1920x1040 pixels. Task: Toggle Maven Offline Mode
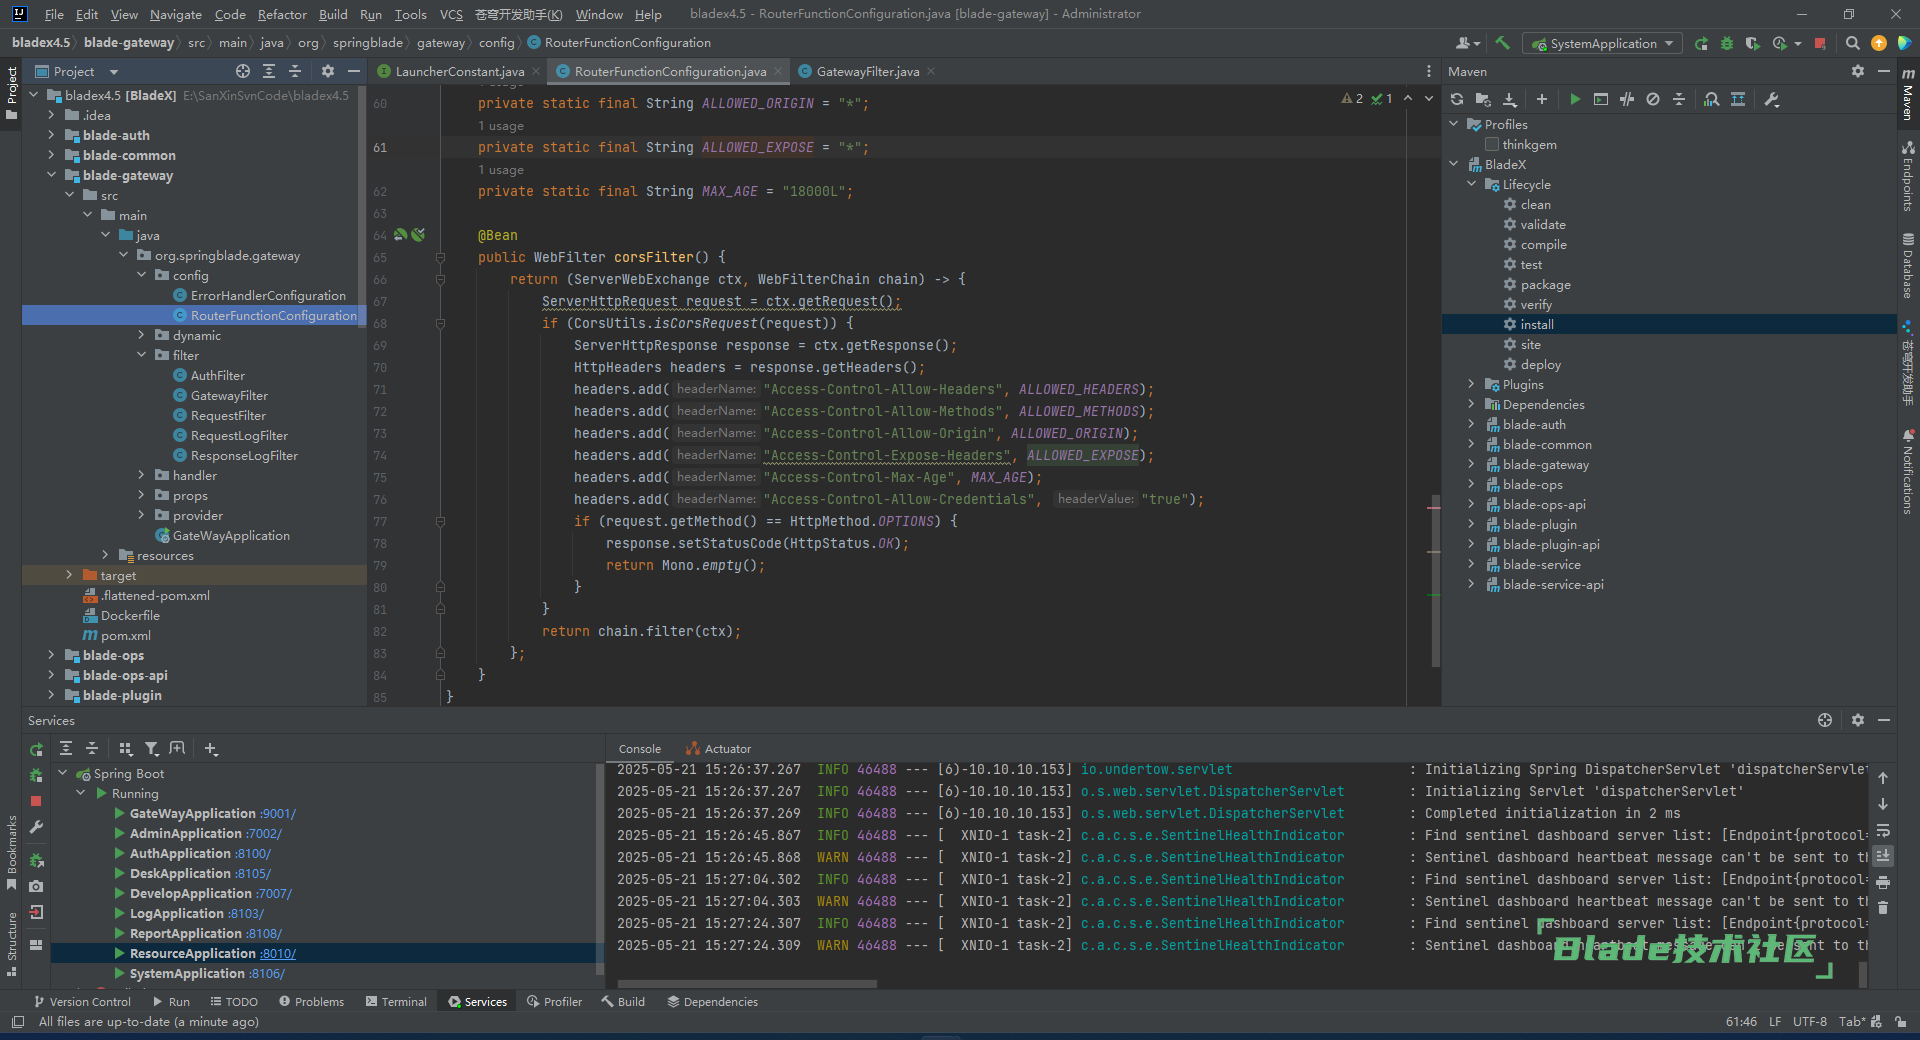coord(1627,99)
